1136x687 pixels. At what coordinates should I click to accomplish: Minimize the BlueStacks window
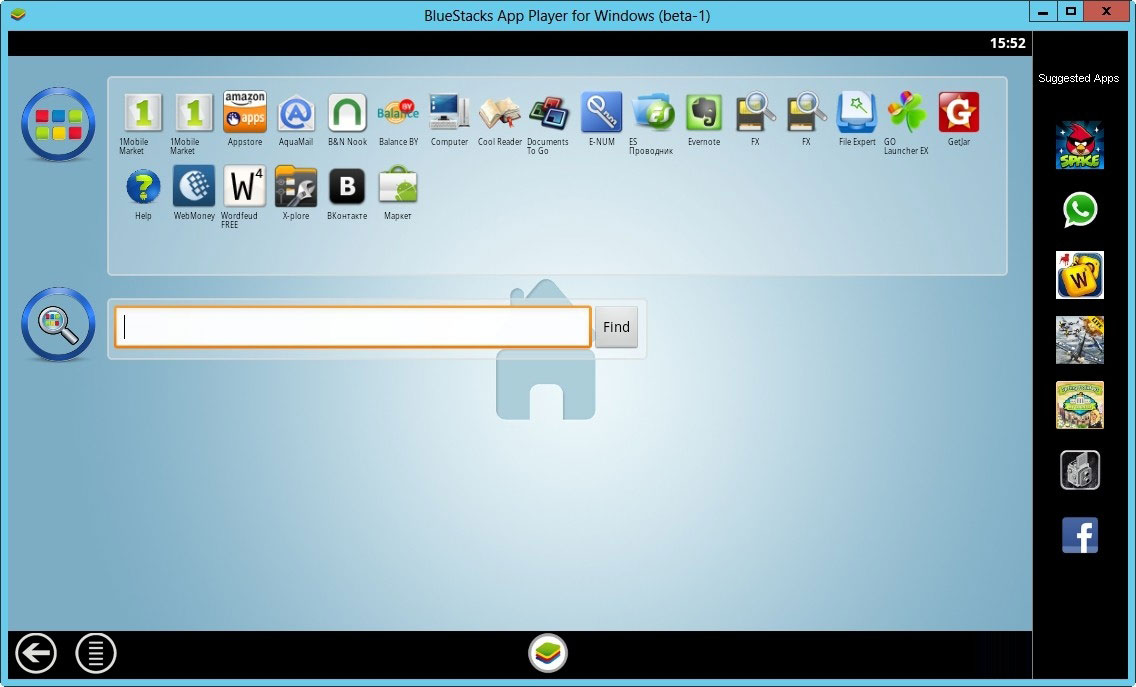tap(1043, 12)
